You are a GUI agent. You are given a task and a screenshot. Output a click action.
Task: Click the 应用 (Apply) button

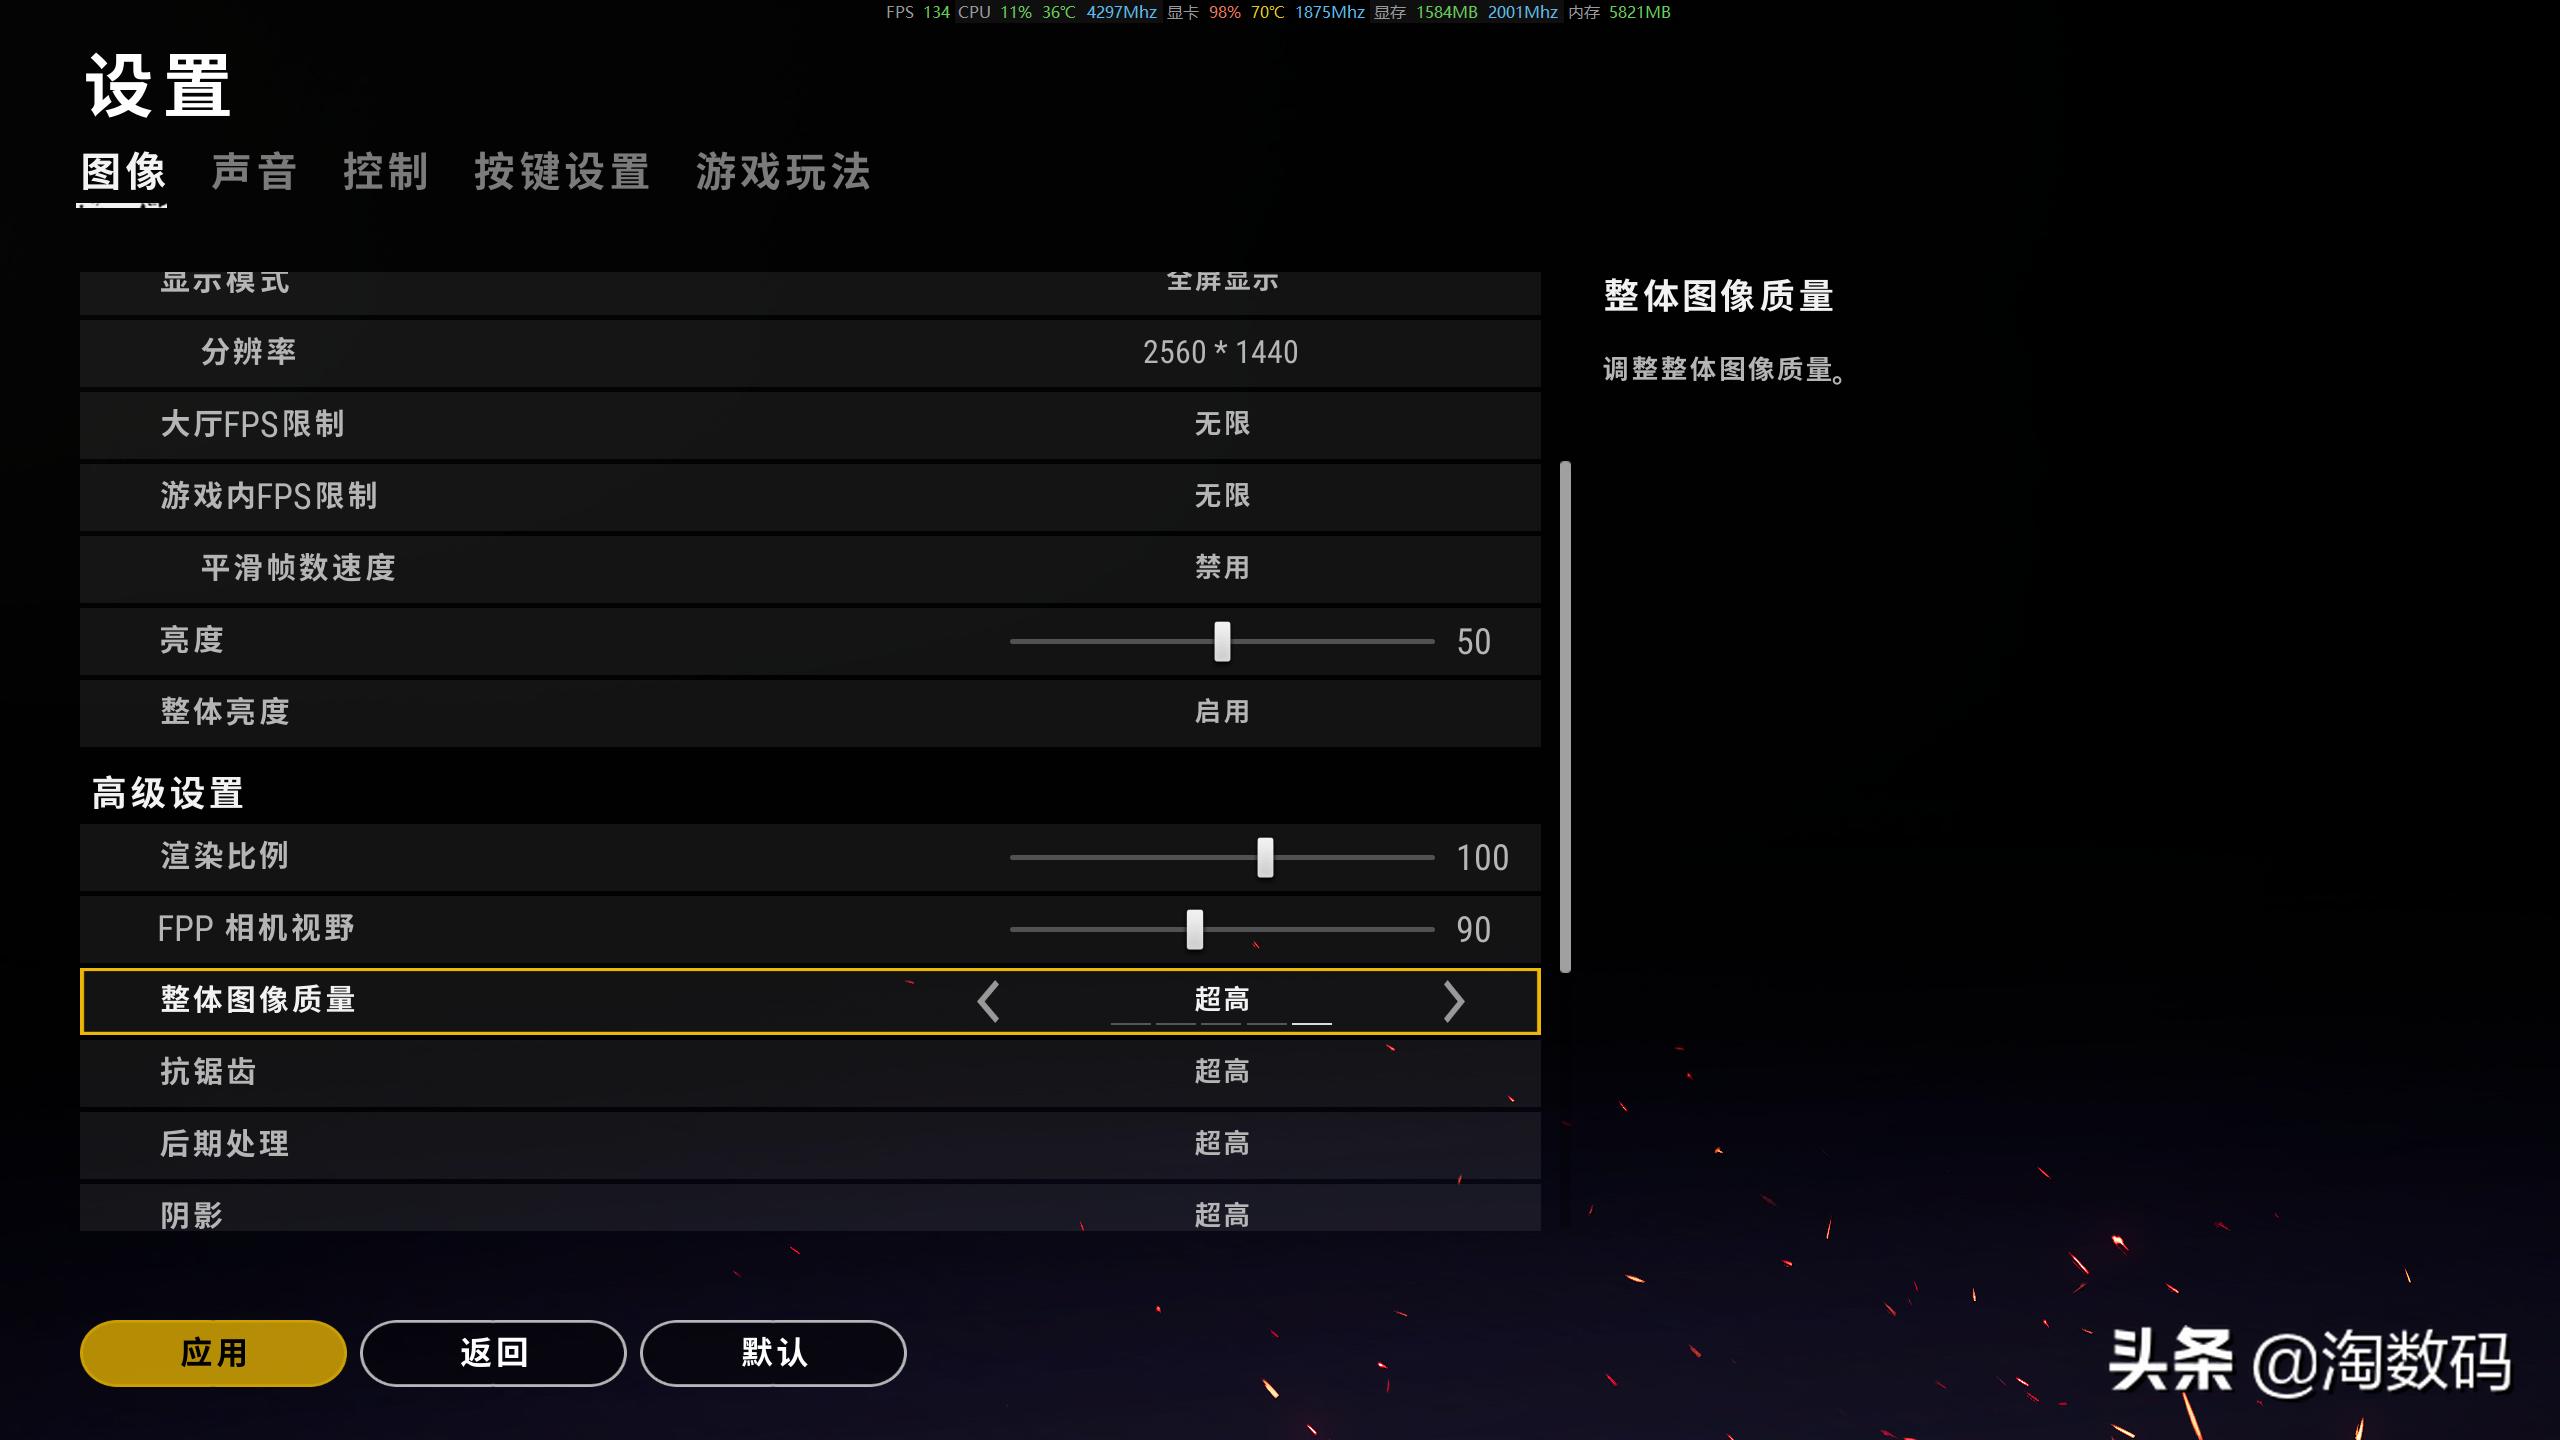pyautogui.click(x=211, y=1352)
